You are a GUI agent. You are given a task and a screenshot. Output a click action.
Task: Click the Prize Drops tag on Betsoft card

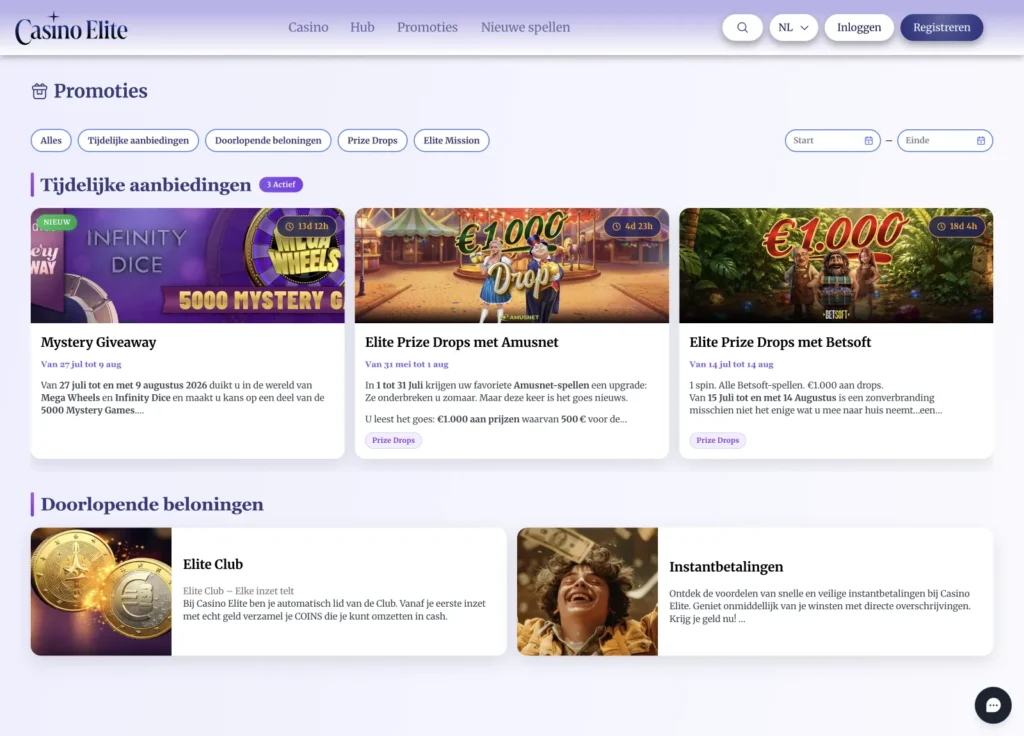(718, 440)
